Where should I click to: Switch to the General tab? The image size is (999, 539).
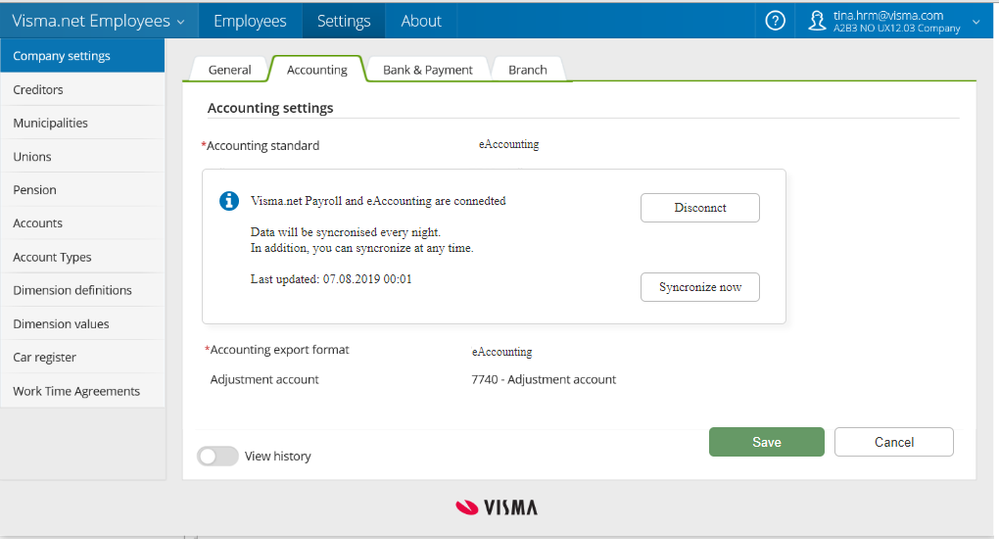229,69
